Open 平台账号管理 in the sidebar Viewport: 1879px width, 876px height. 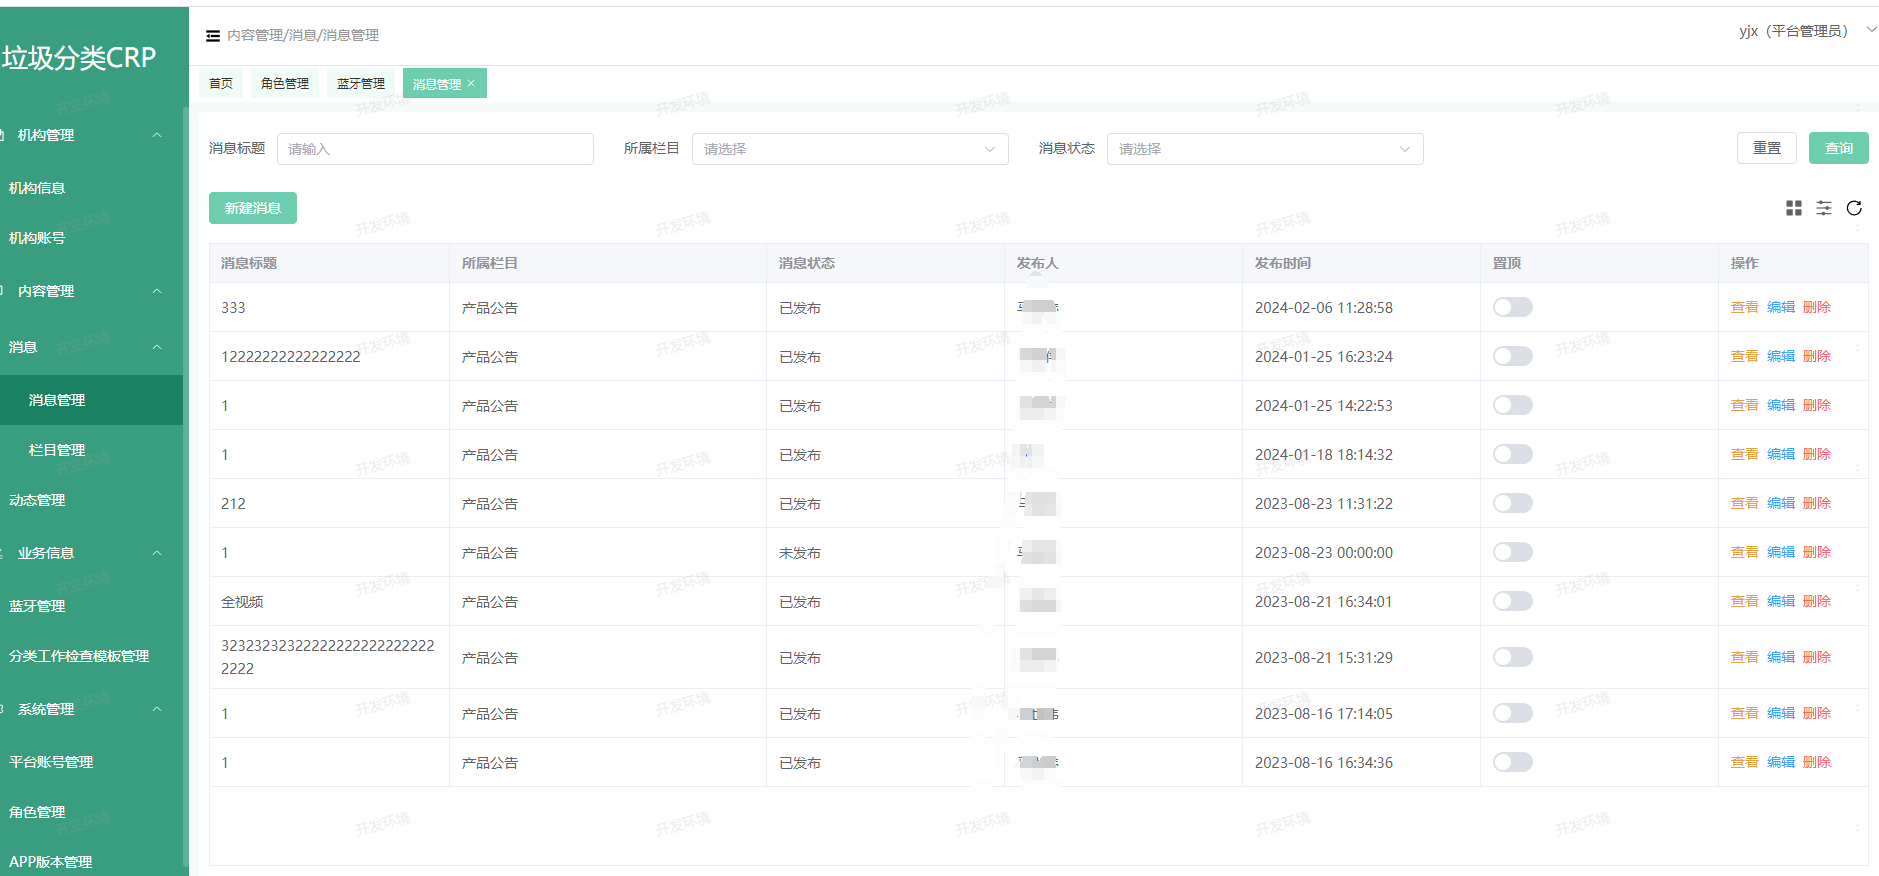pyautogui.click(x=51, y=762)
